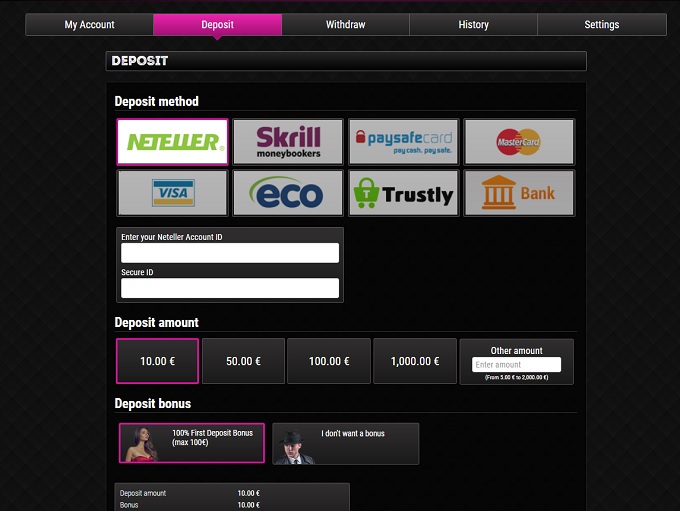Select 50.00 € deposit amount

(243, 361)
